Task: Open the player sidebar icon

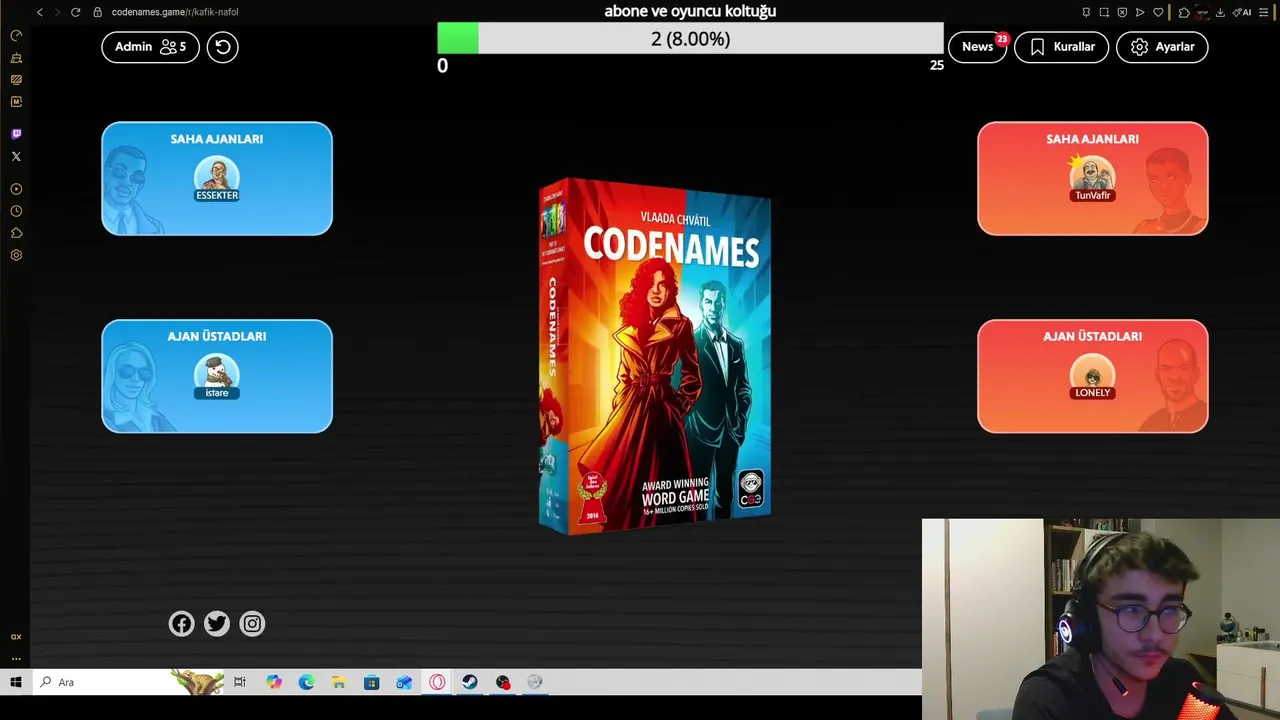Action: pos(16,189)
